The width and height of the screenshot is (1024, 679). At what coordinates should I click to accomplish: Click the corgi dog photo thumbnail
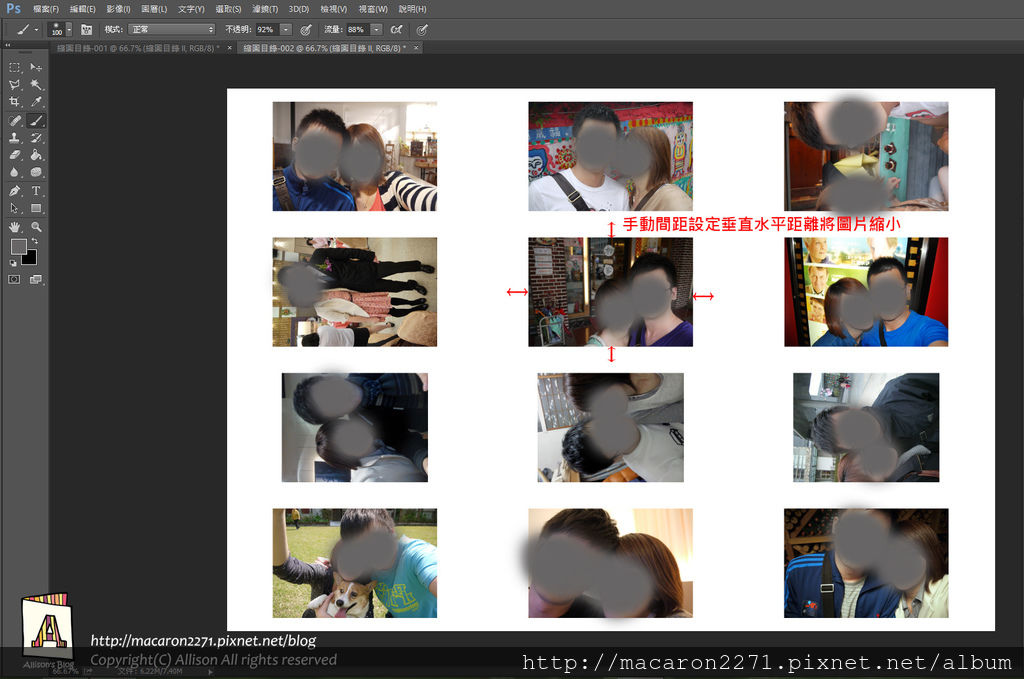click(x=355, y=563)
